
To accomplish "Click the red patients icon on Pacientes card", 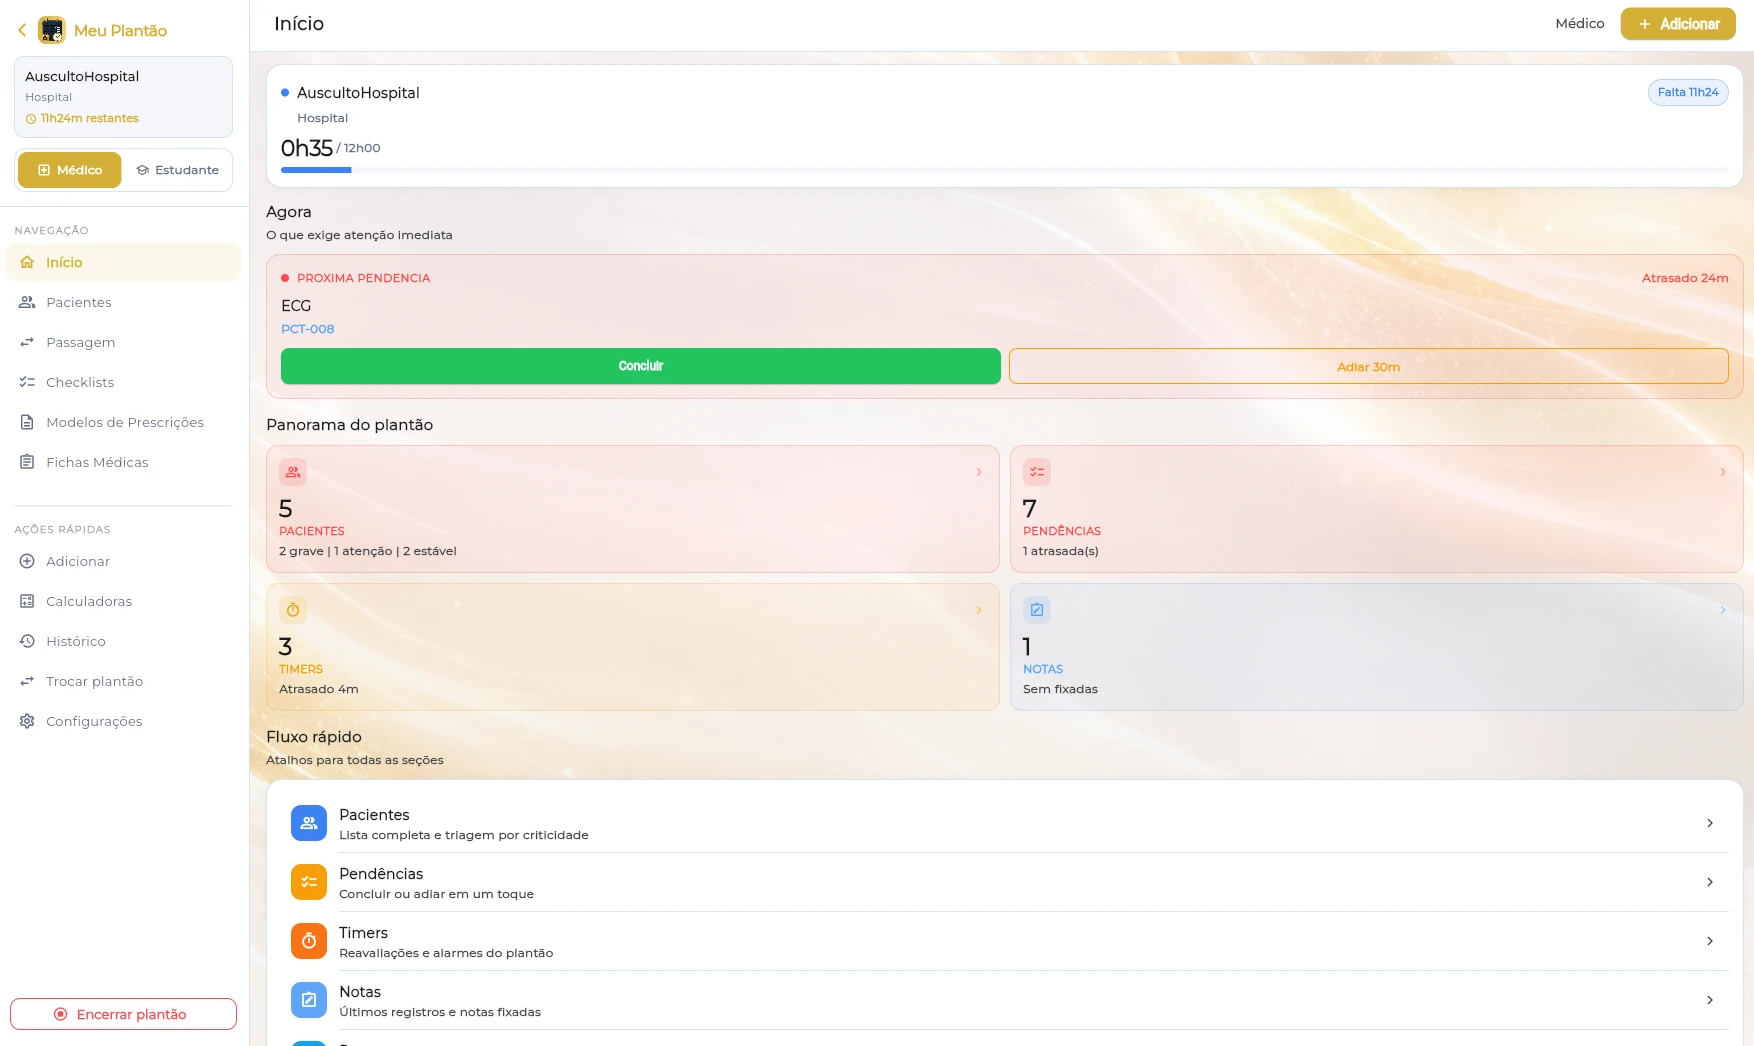I will pos(293,472).
